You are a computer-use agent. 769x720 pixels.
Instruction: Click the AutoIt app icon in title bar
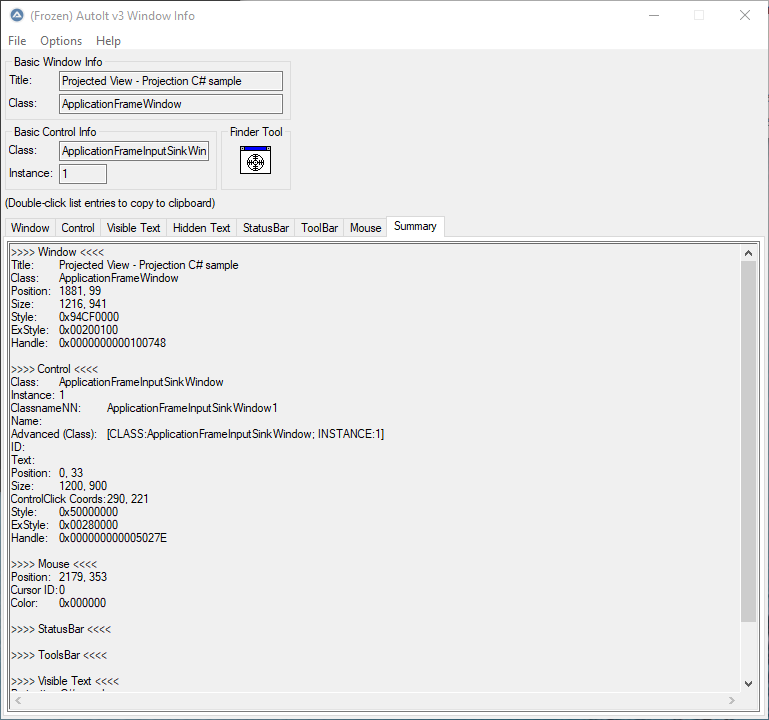coord(17,16)
